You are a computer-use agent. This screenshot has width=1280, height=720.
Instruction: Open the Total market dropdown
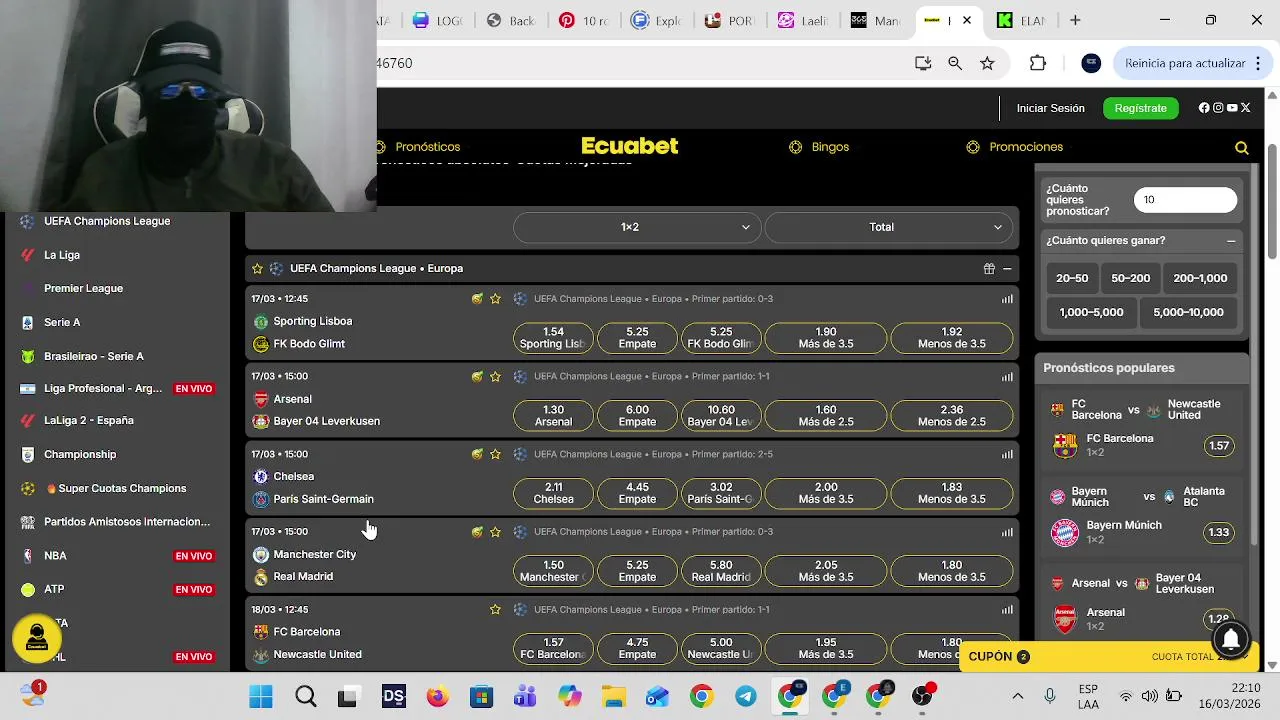889,227
